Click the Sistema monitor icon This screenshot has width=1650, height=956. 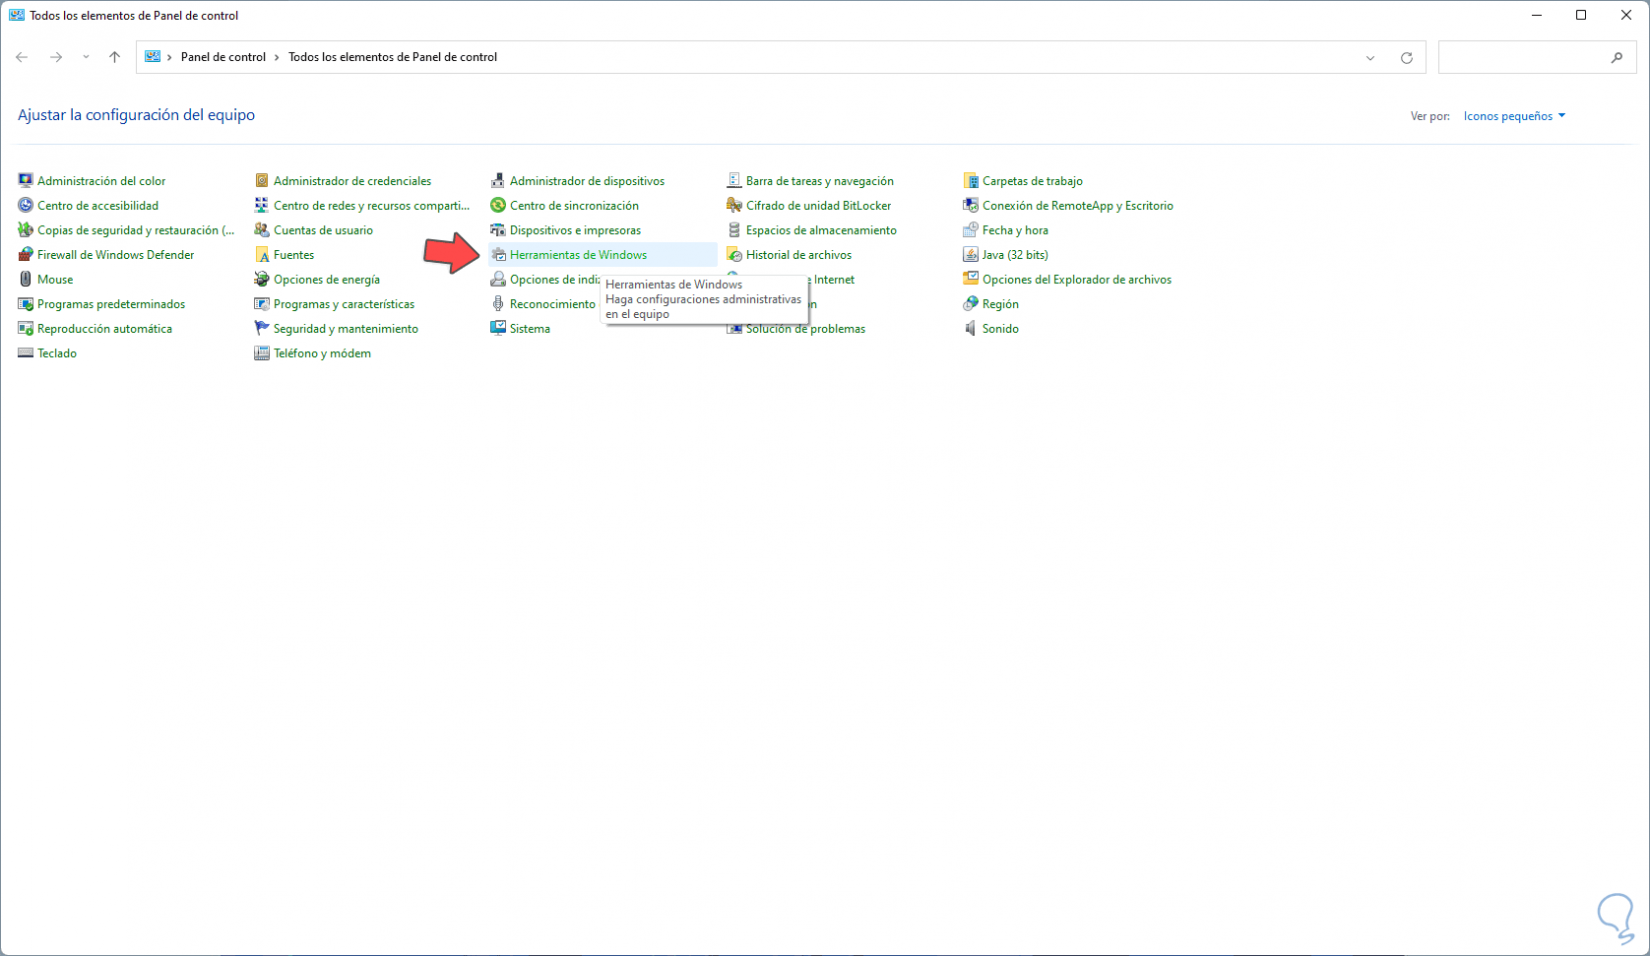498,328
